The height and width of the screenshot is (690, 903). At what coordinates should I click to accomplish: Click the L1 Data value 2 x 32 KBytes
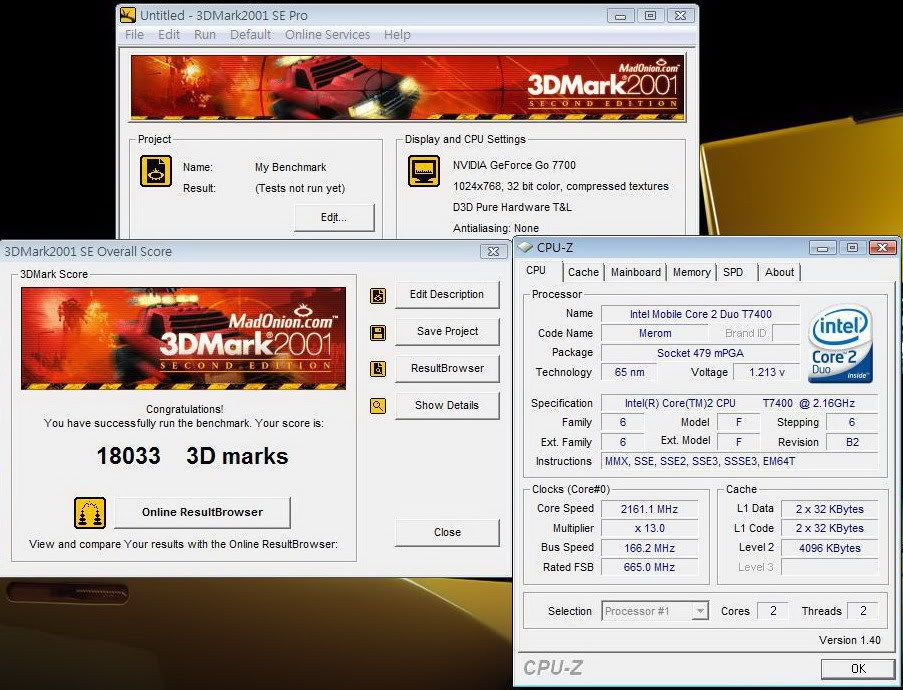coord(829,509)
